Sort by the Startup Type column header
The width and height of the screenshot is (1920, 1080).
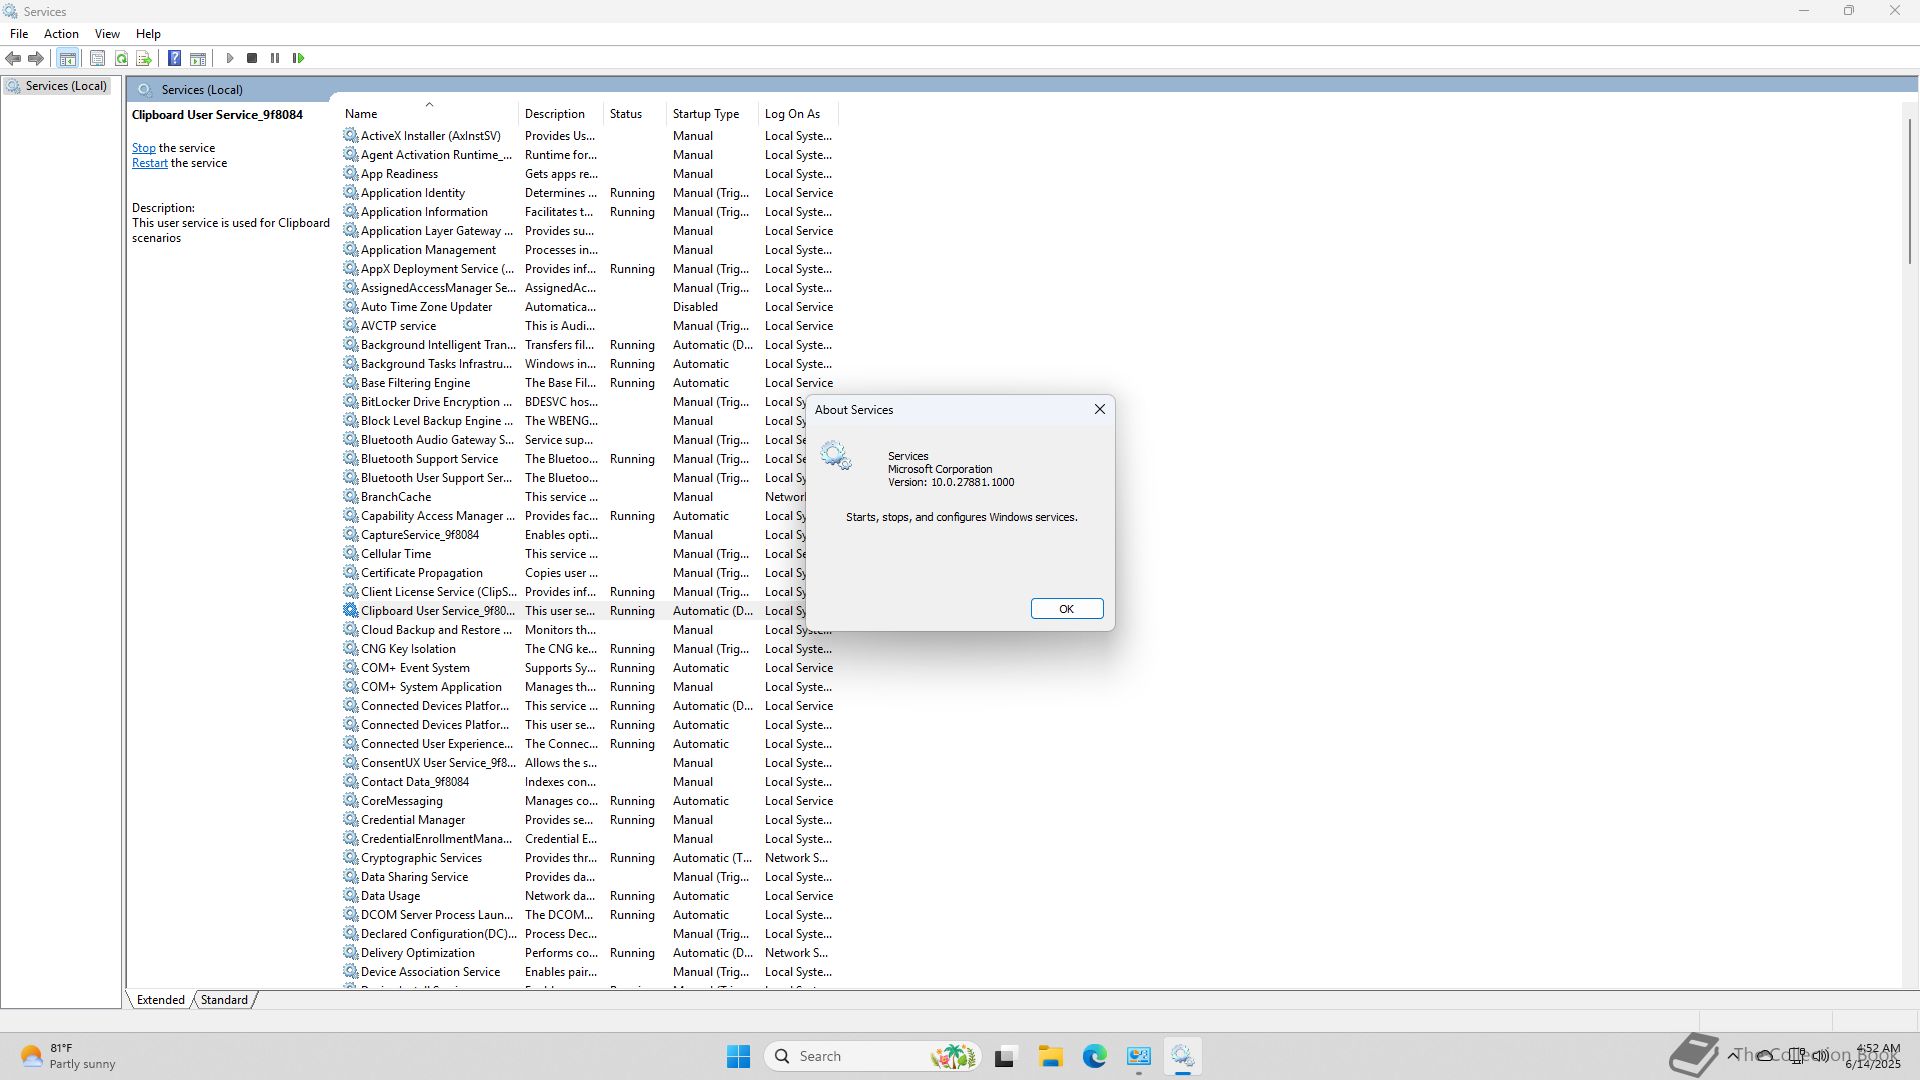point(706,114)
